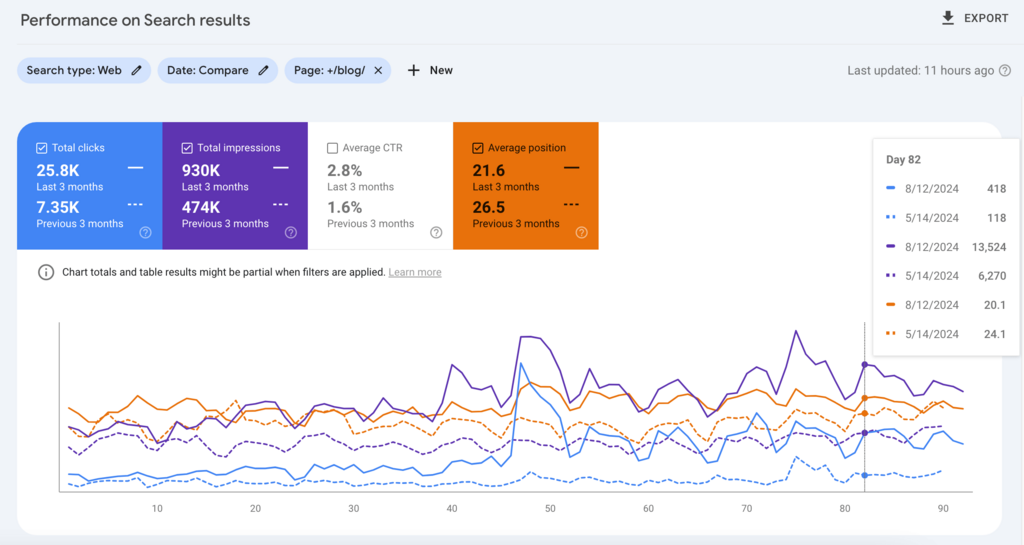Click the purple impressions point at day 82
The width and height of the screenshot is (1024, 545).
864,365
